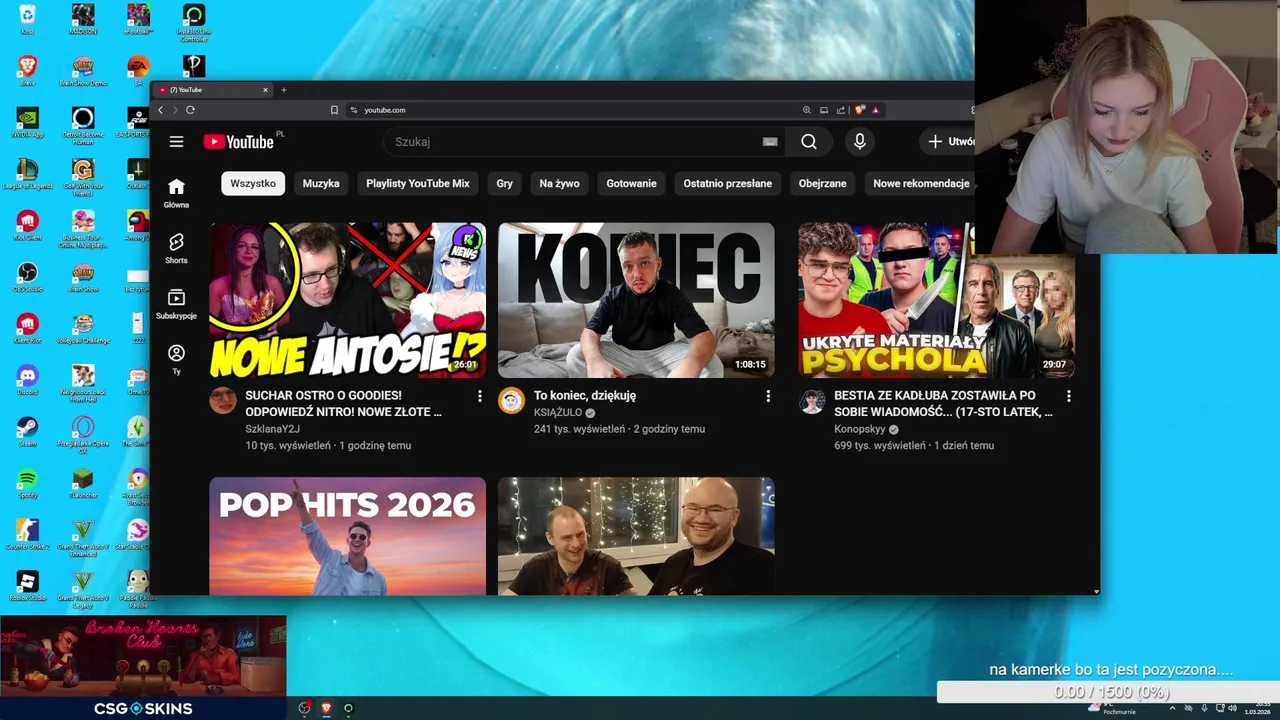
Task: Click the zoom icon in the address bar
Action: click(807, 110)
